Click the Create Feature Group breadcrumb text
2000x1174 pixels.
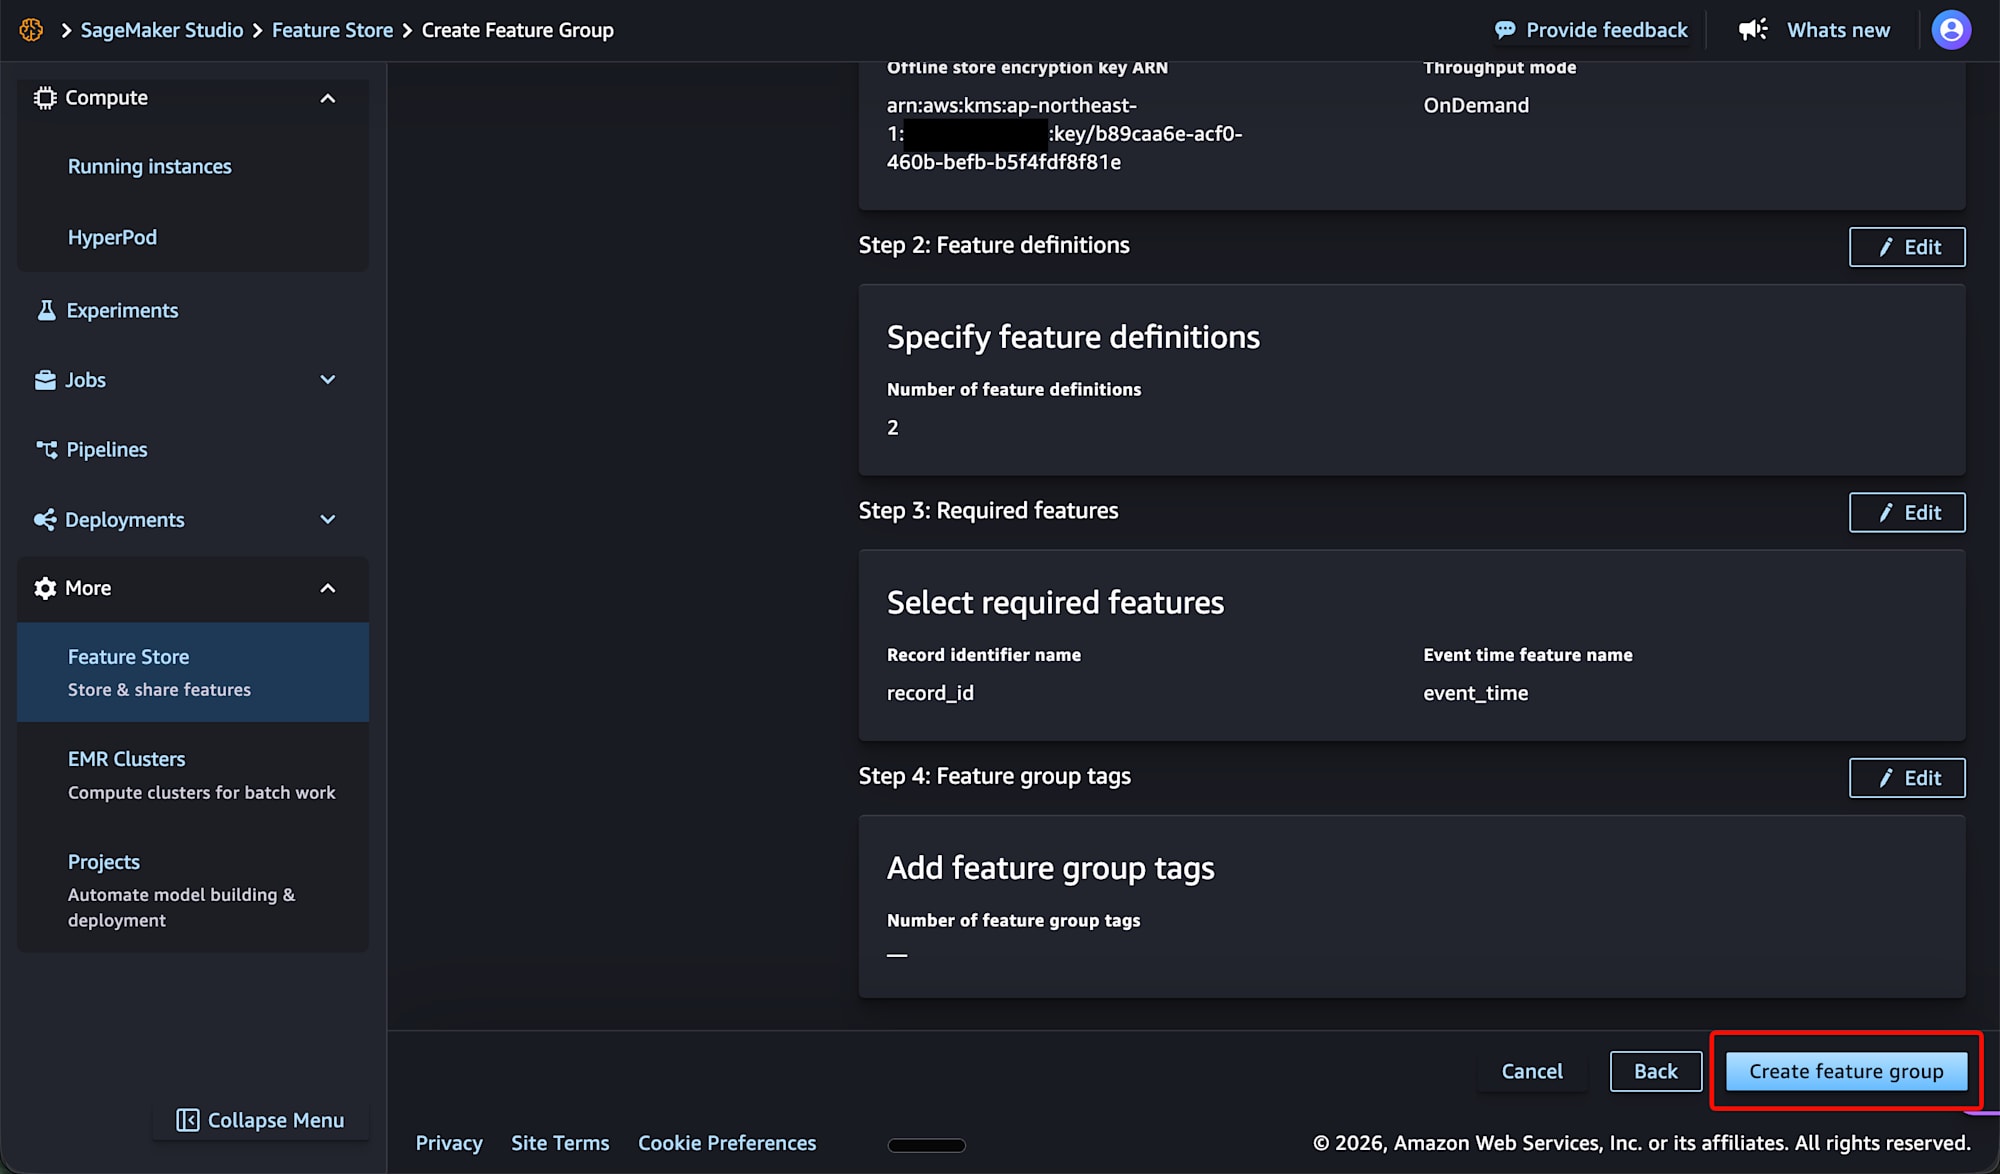coord(518,30)
